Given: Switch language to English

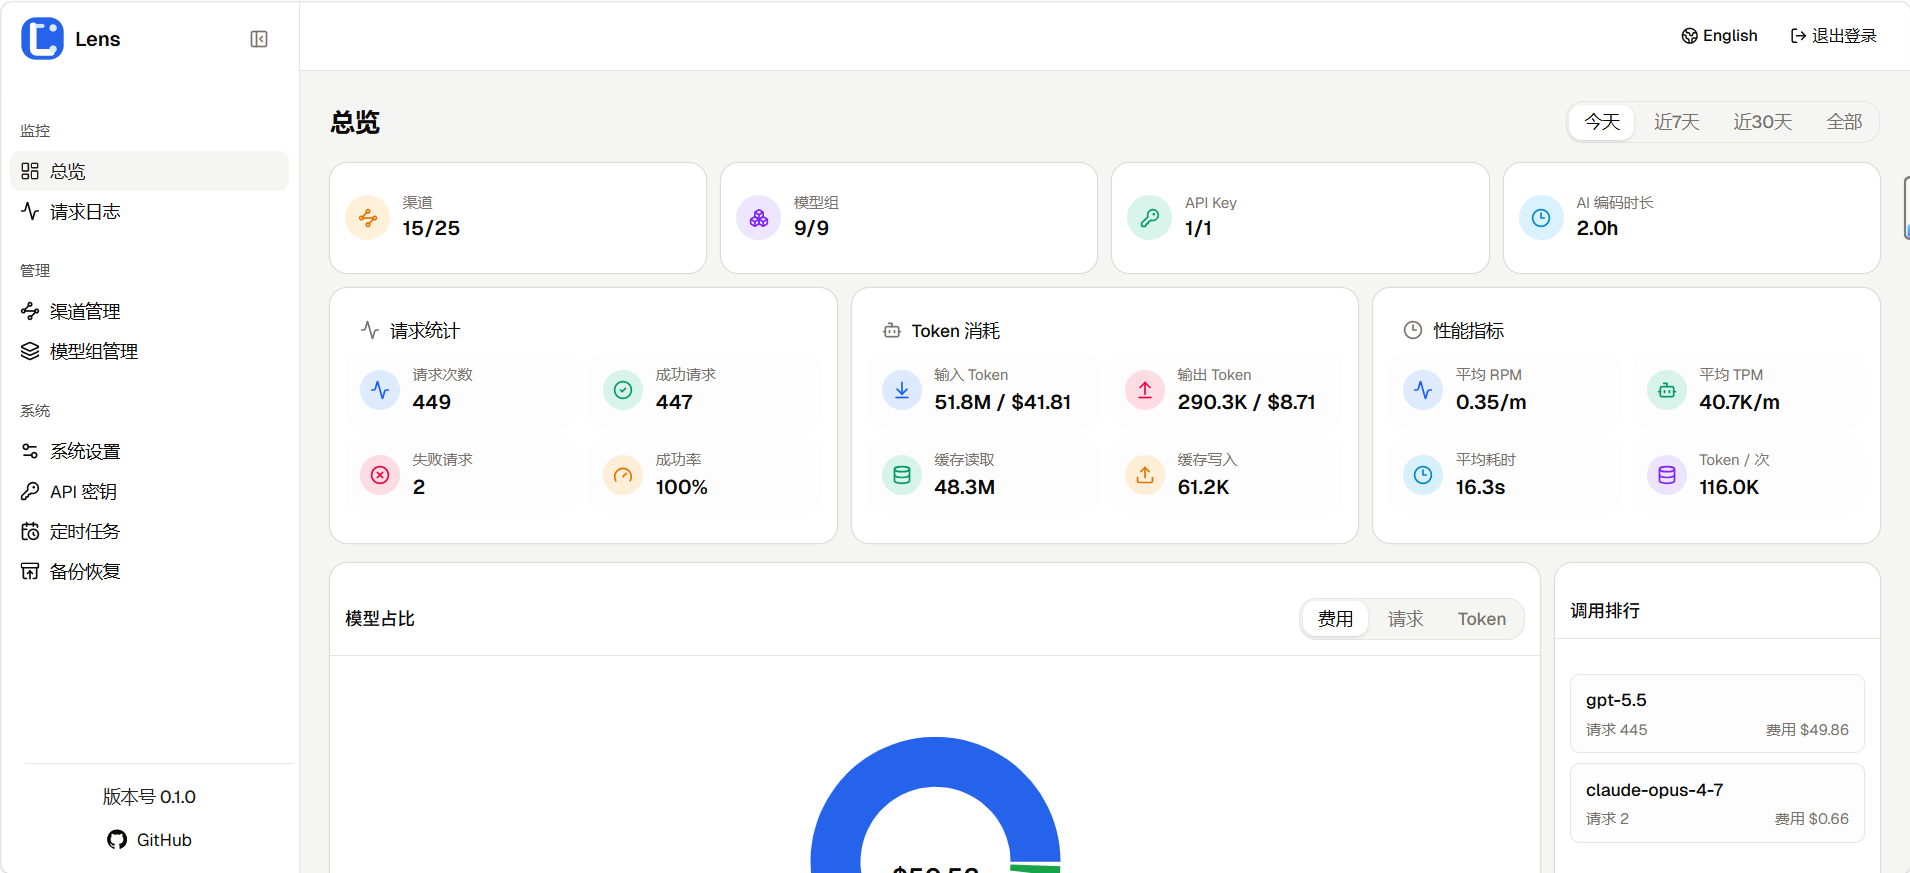Looking at the screenshot, I should pos(1719,36).
